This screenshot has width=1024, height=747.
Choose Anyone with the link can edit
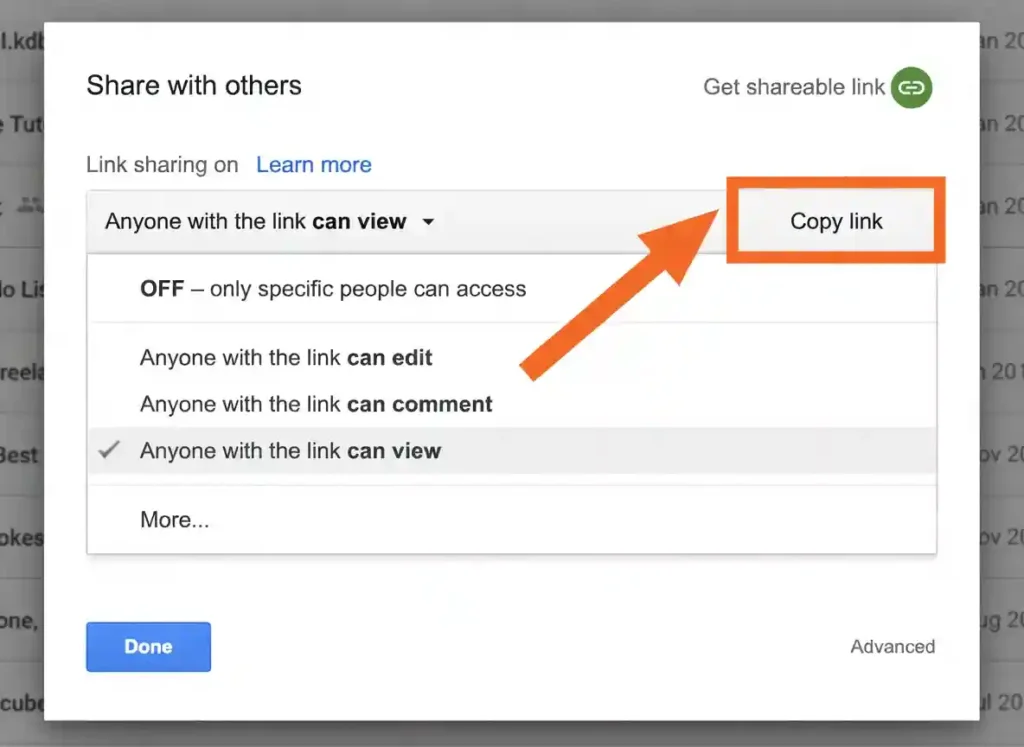click(512, 358)
